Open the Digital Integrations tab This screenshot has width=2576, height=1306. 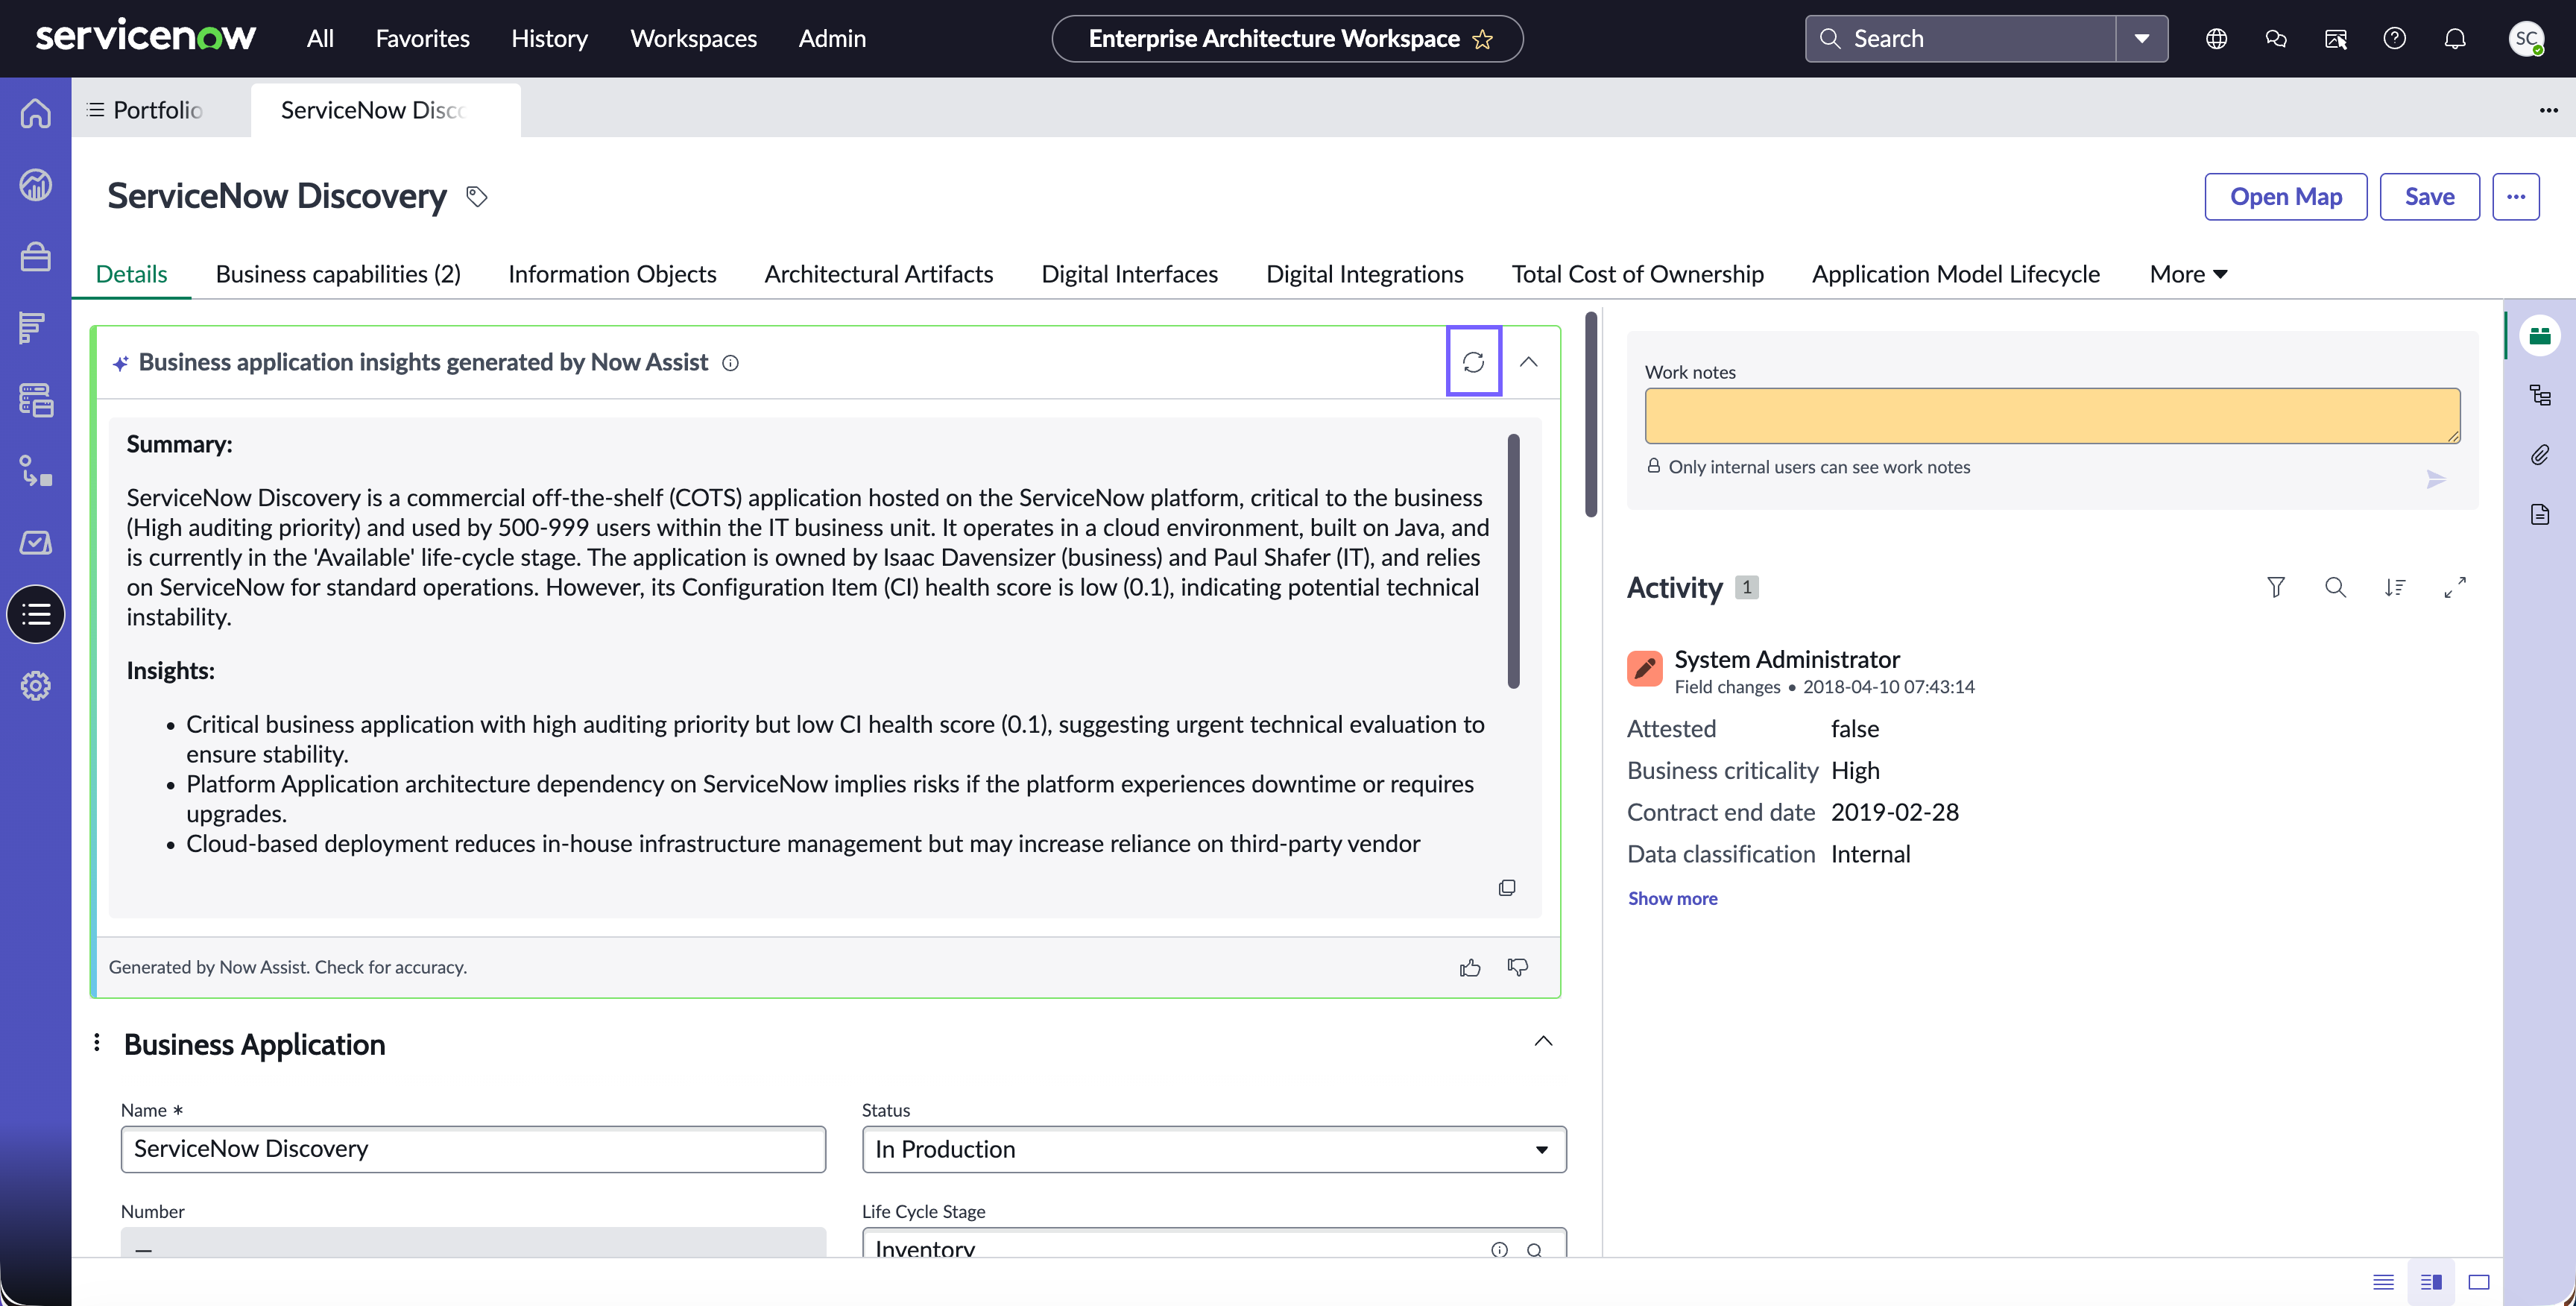click(1365, 274)
